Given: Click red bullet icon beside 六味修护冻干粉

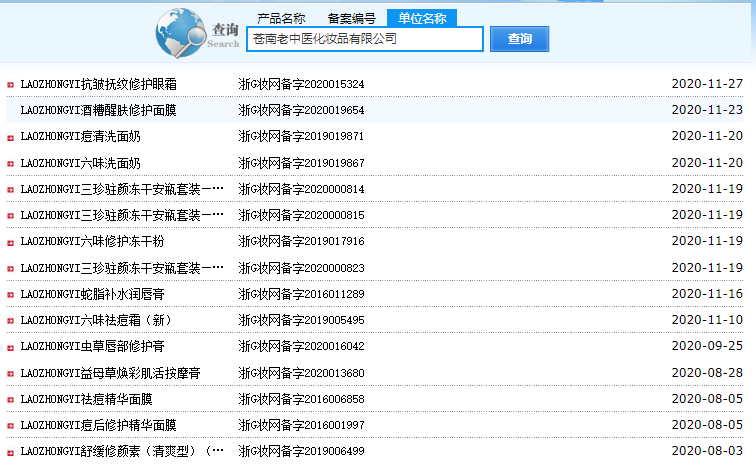Looking at the screenshot, I should (x=10, y=242).
